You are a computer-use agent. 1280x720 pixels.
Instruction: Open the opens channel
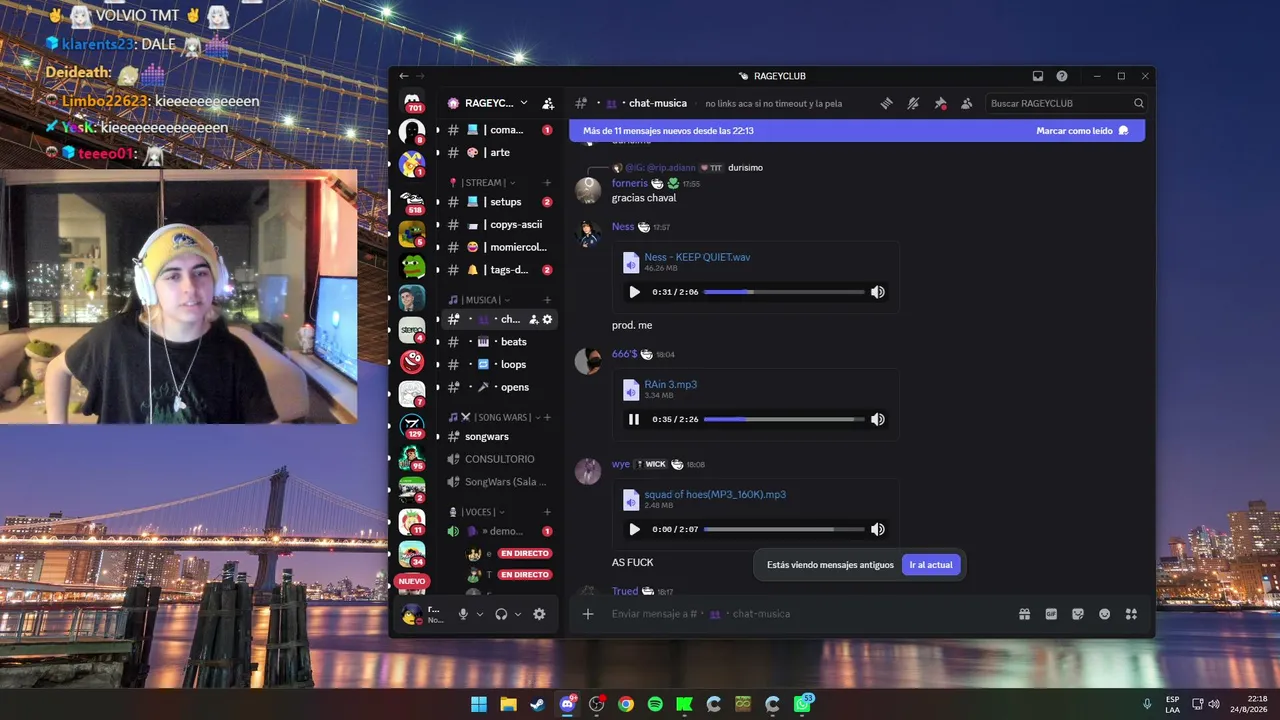[x=499, y=387]
